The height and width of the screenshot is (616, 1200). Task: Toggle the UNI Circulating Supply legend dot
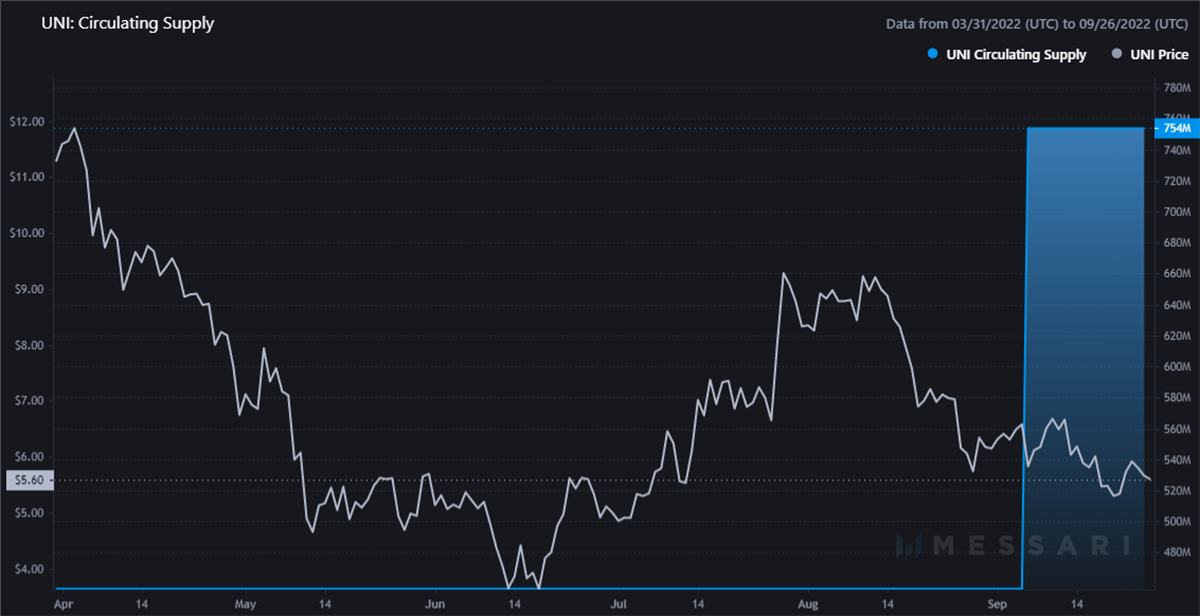tap(934, 55)
